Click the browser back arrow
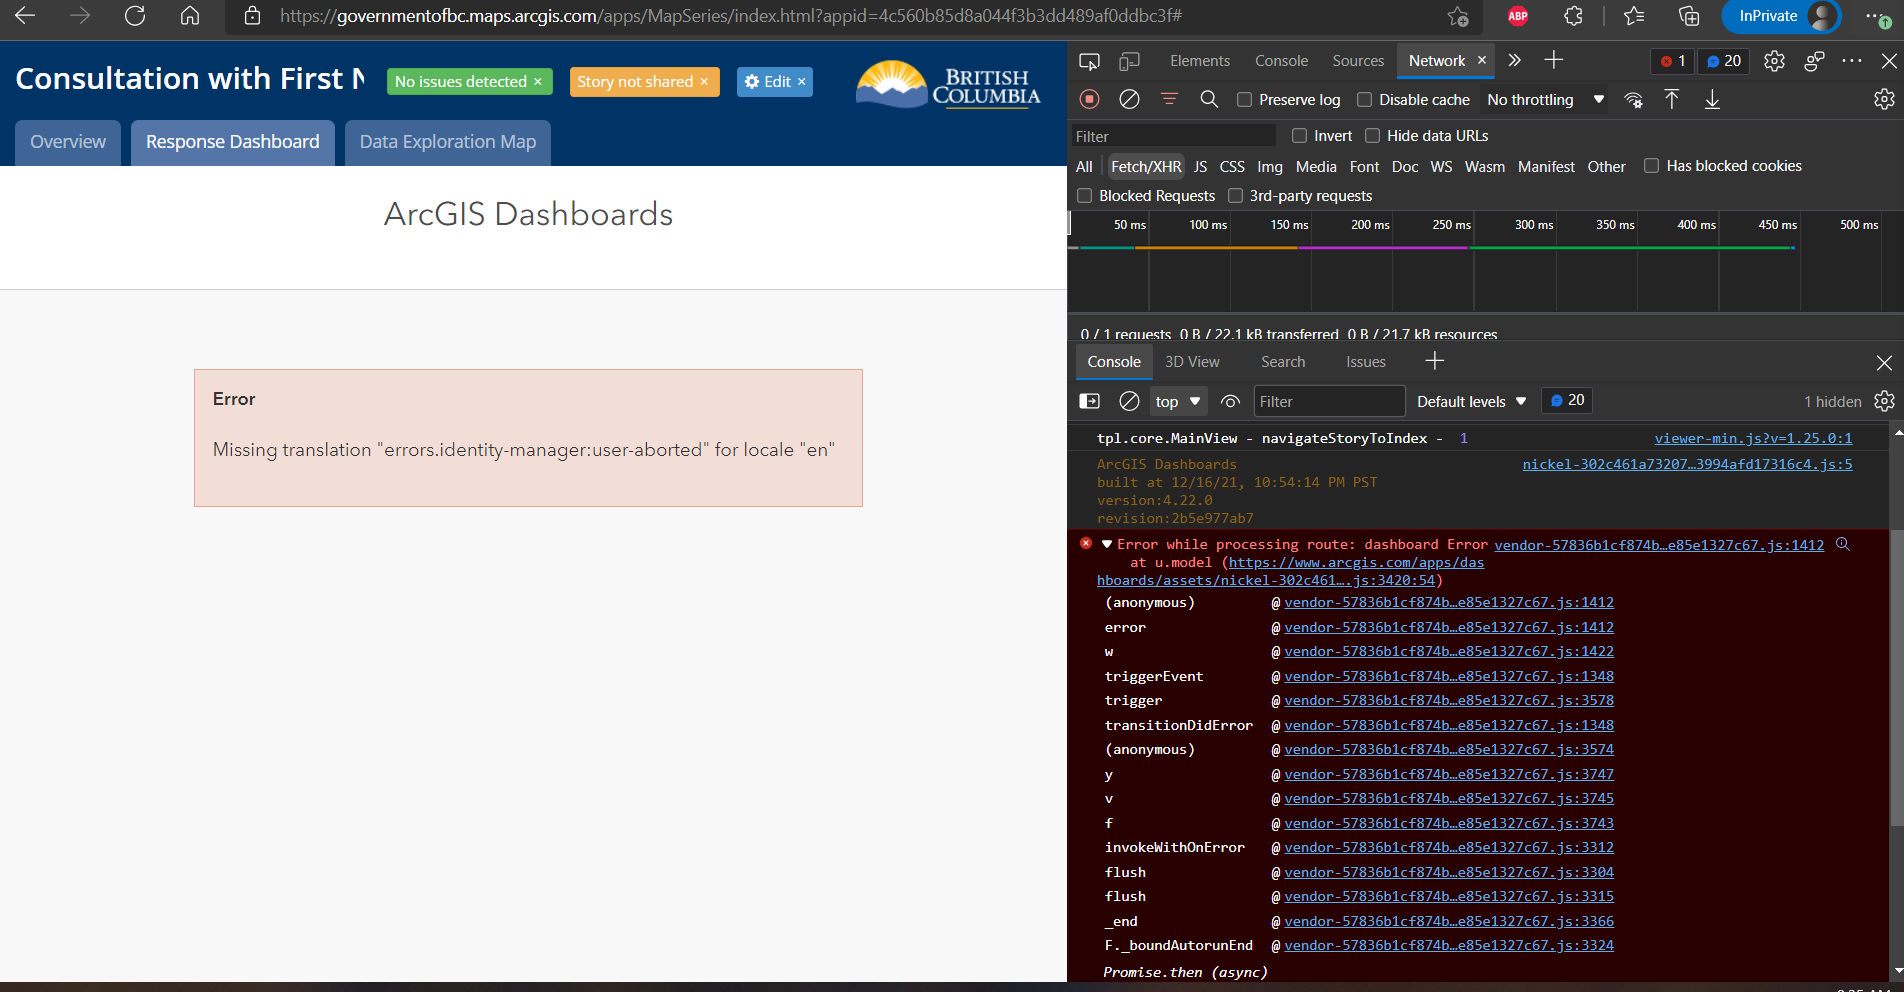Screen dimensions: 1904x992 click(x=25, y=16)
